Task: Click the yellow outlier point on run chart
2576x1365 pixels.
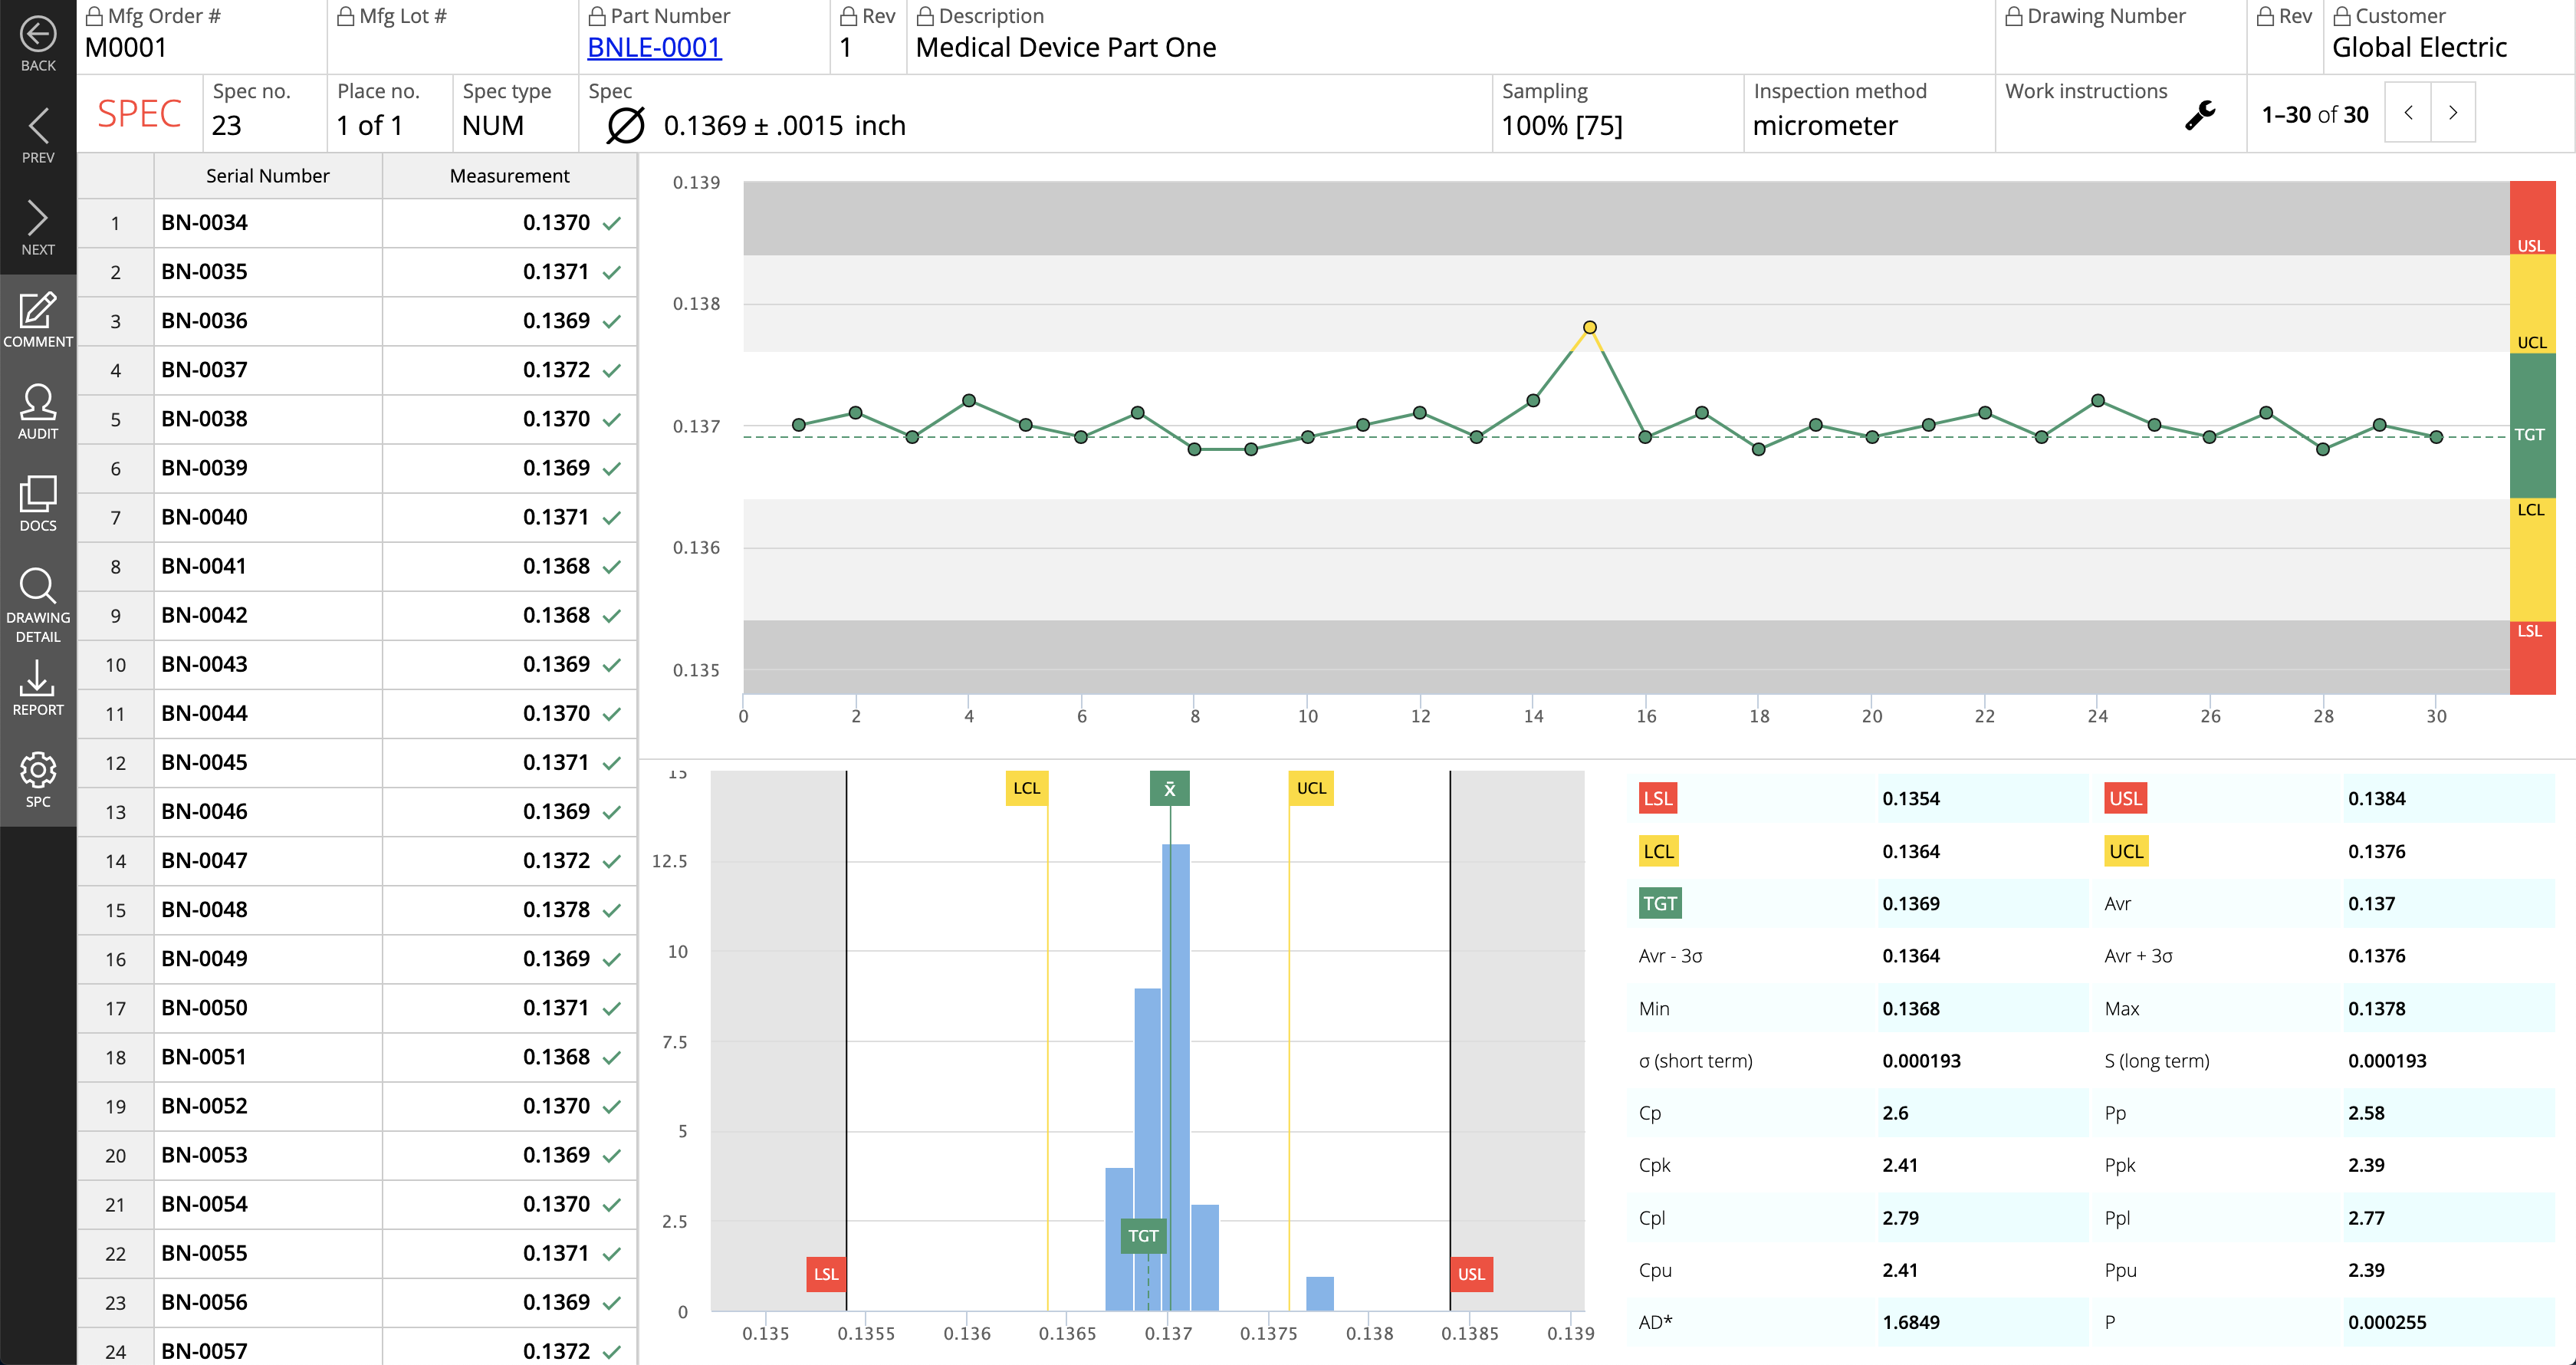Action: pos(1589,327)
